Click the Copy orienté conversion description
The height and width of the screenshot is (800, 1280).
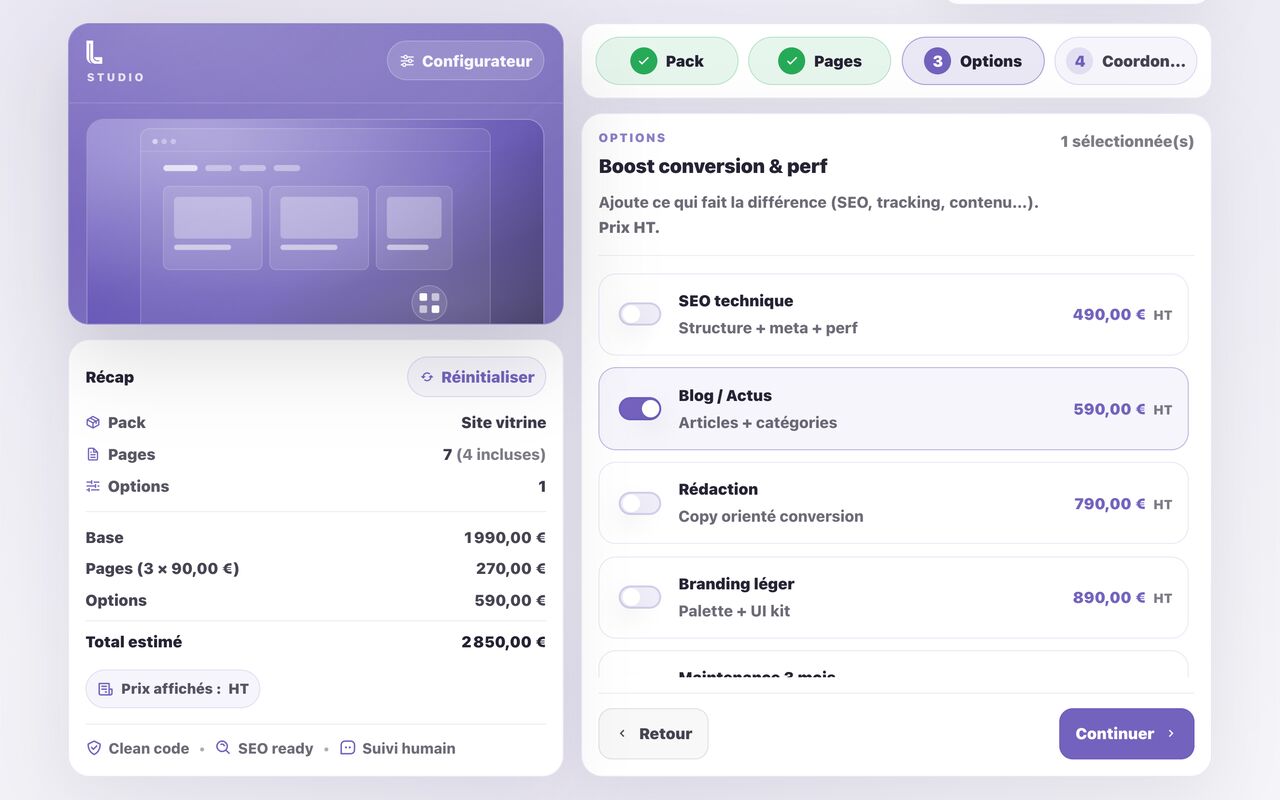[x=771, y=517]
